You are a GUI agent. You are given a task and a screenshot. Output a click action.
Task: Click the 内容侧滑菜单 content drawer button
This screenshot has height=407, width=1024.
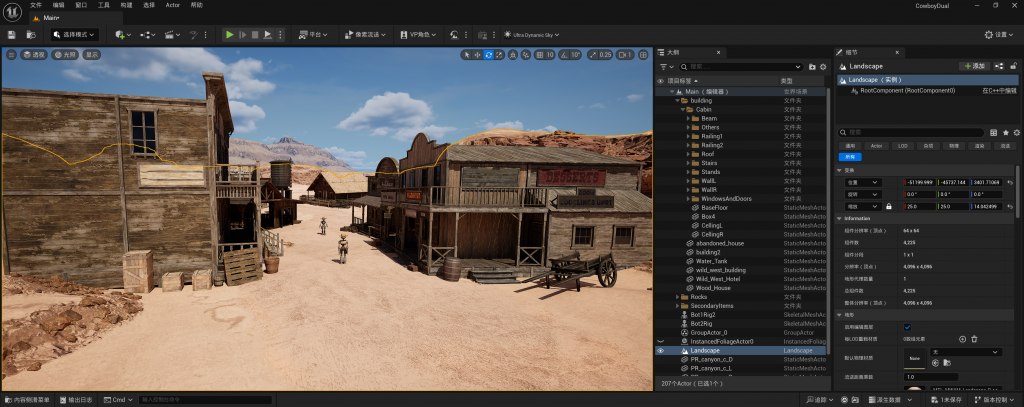(x=27, y=399)
